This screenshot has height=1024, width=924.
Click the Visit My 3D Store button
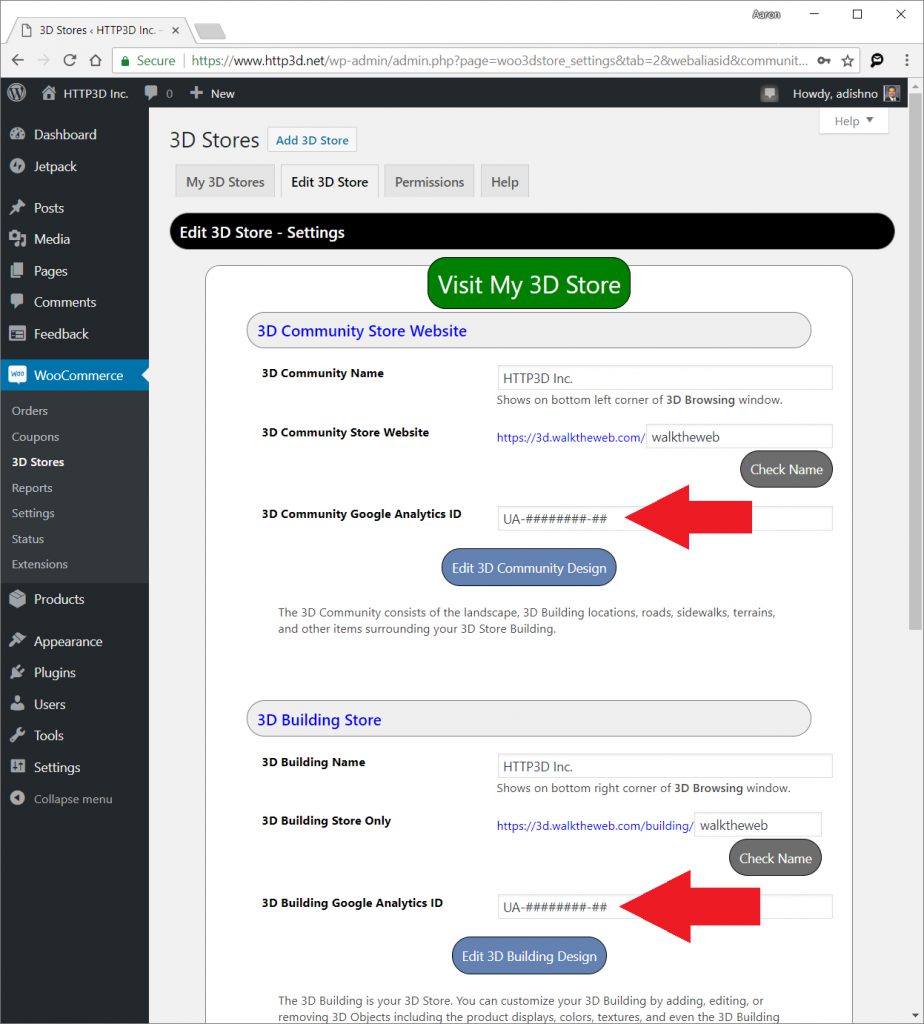click(x=528, y=283)
